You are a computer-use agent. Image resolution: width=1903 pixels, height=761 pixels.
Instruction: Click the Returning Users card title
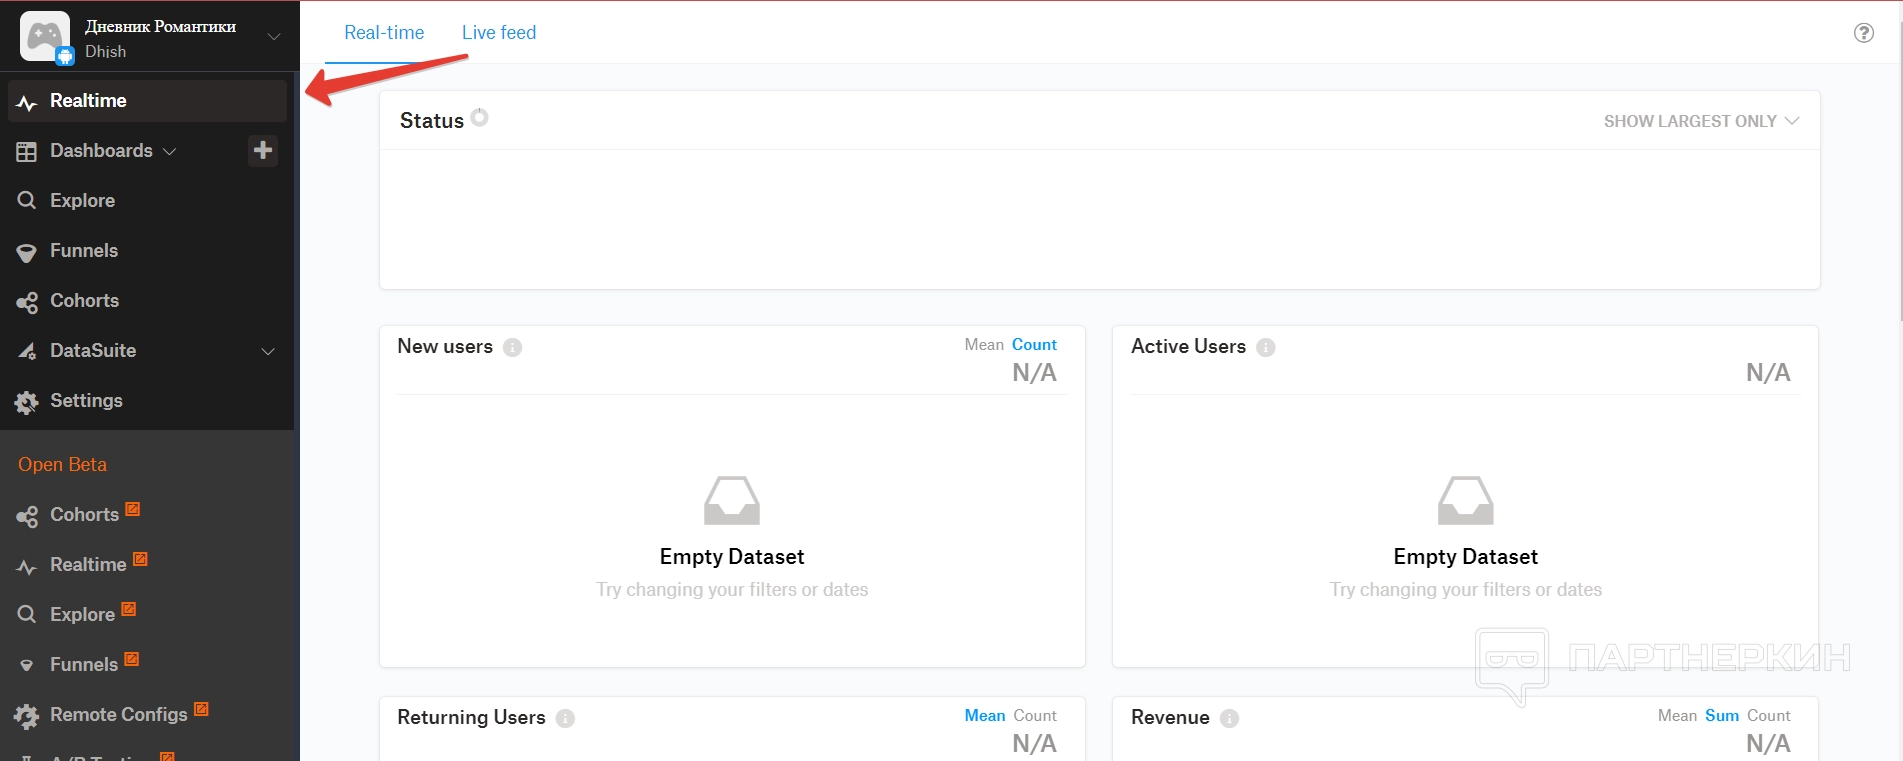[471, 718]
